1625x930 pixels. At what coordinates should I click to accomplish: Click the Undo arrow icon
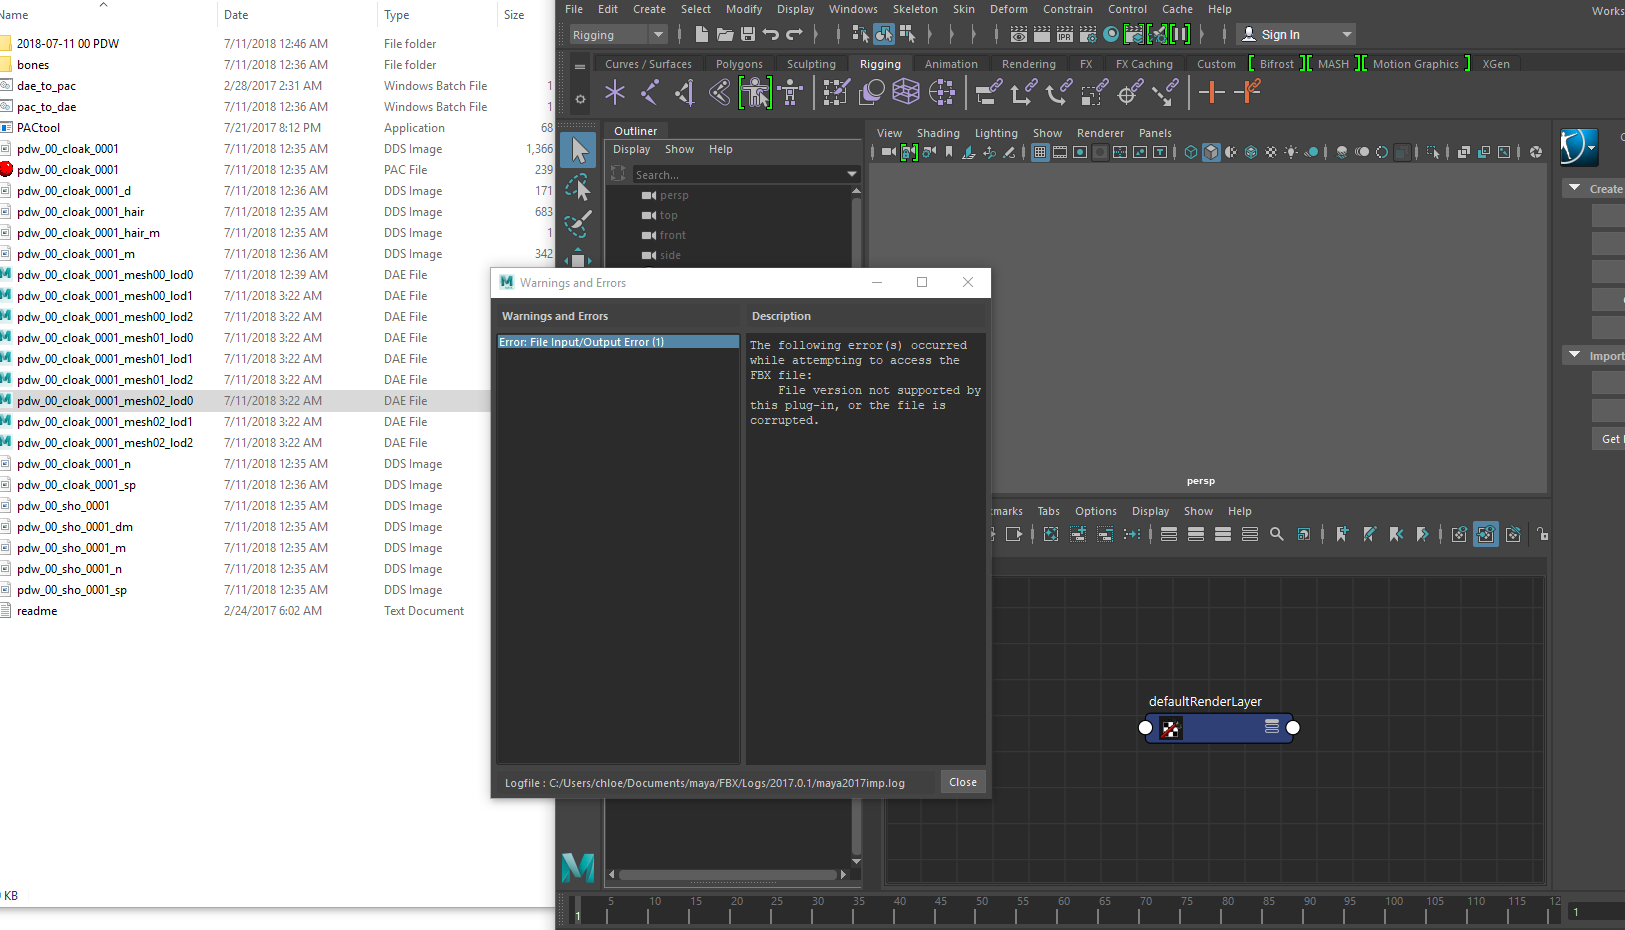(x=770, y=35)
